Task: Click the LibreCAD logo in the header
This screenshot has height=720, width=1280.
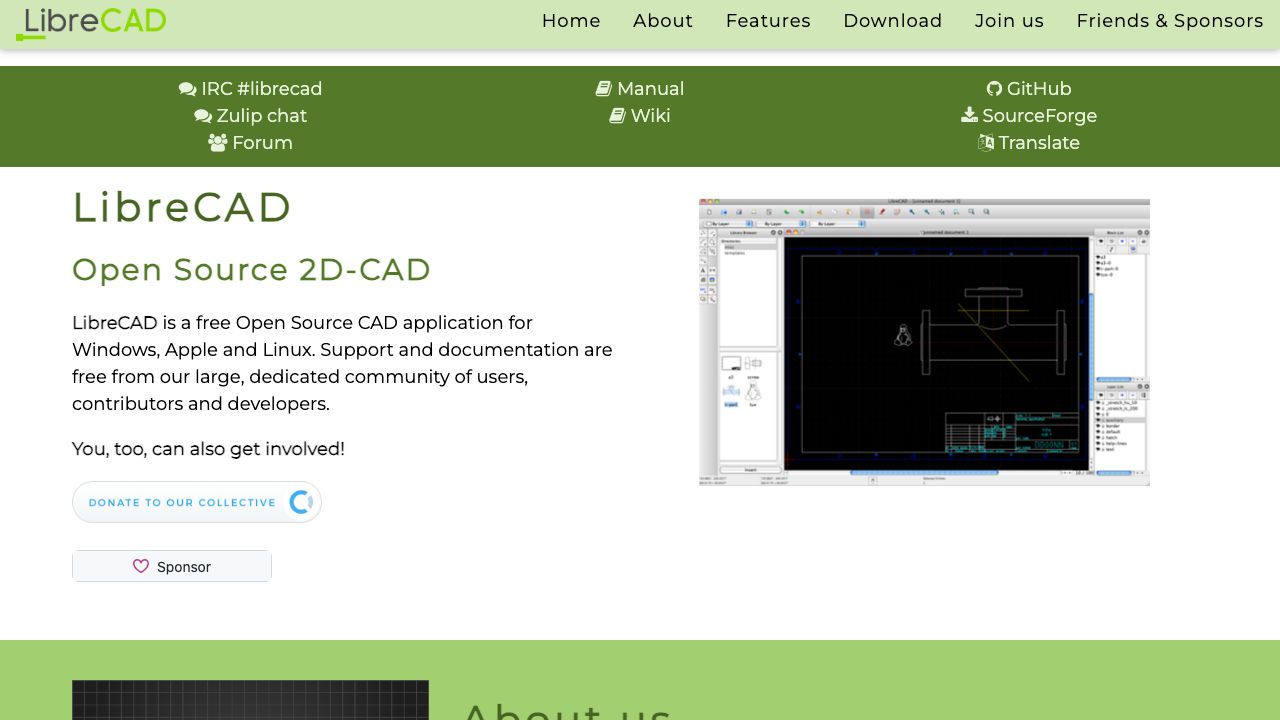Action: tap(91, 23)
